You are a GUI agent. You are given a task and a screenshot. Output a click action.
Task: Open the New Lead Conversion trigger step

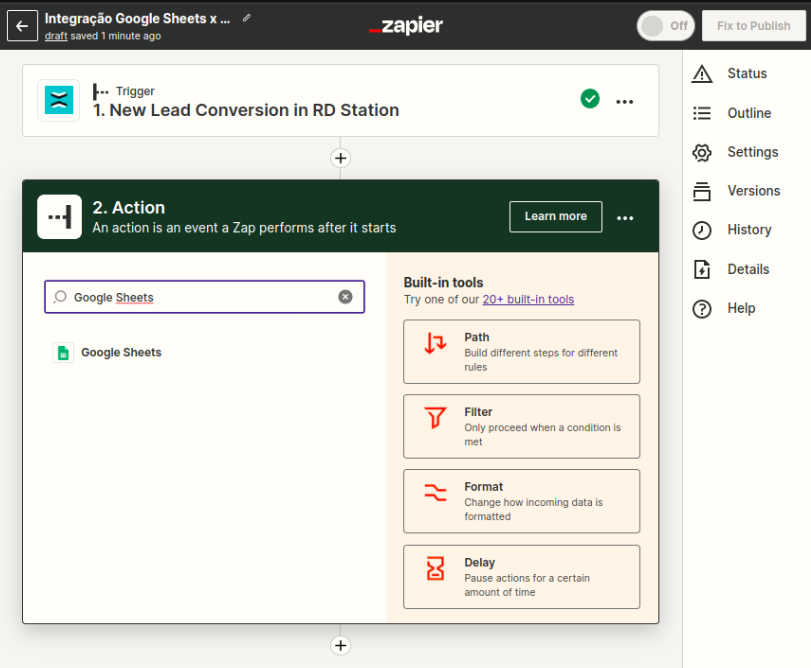pos(340,101)
